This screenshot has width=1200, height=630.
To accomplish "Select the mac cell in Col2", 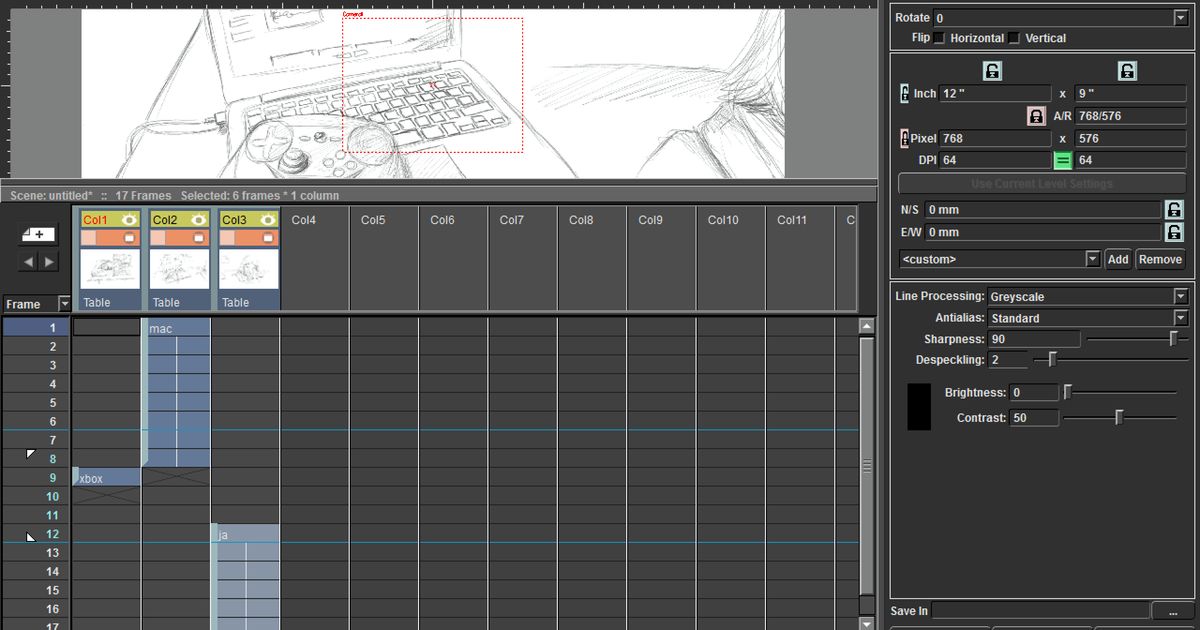I will pos(178,327).
